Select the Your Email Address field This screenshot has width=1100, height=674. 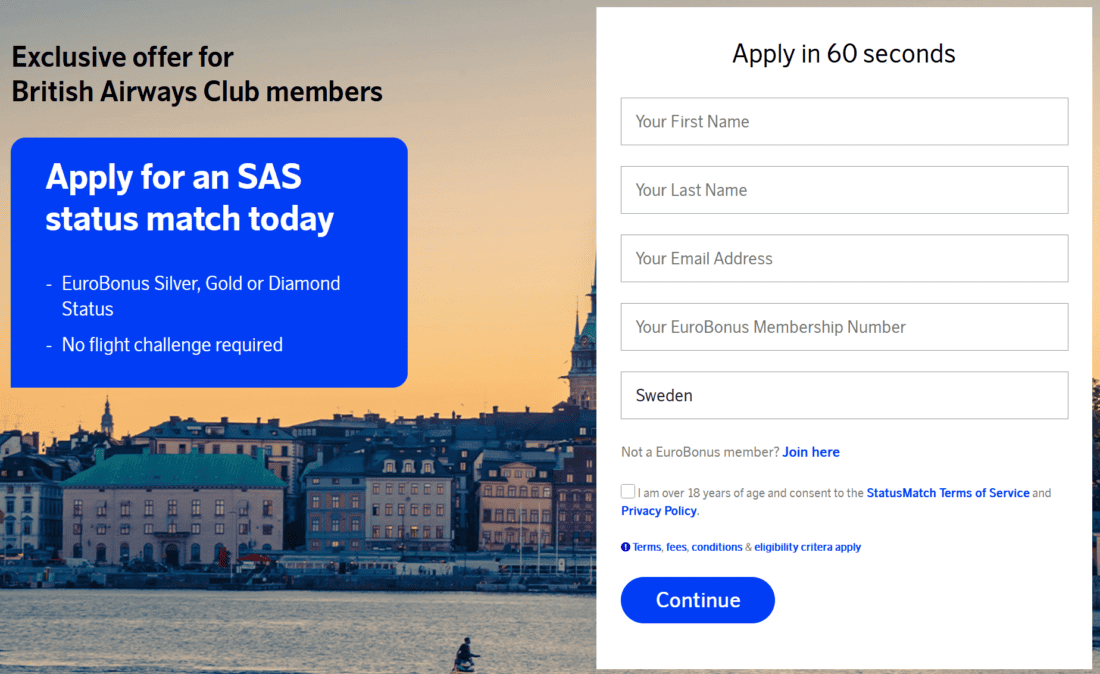(844, 258)
